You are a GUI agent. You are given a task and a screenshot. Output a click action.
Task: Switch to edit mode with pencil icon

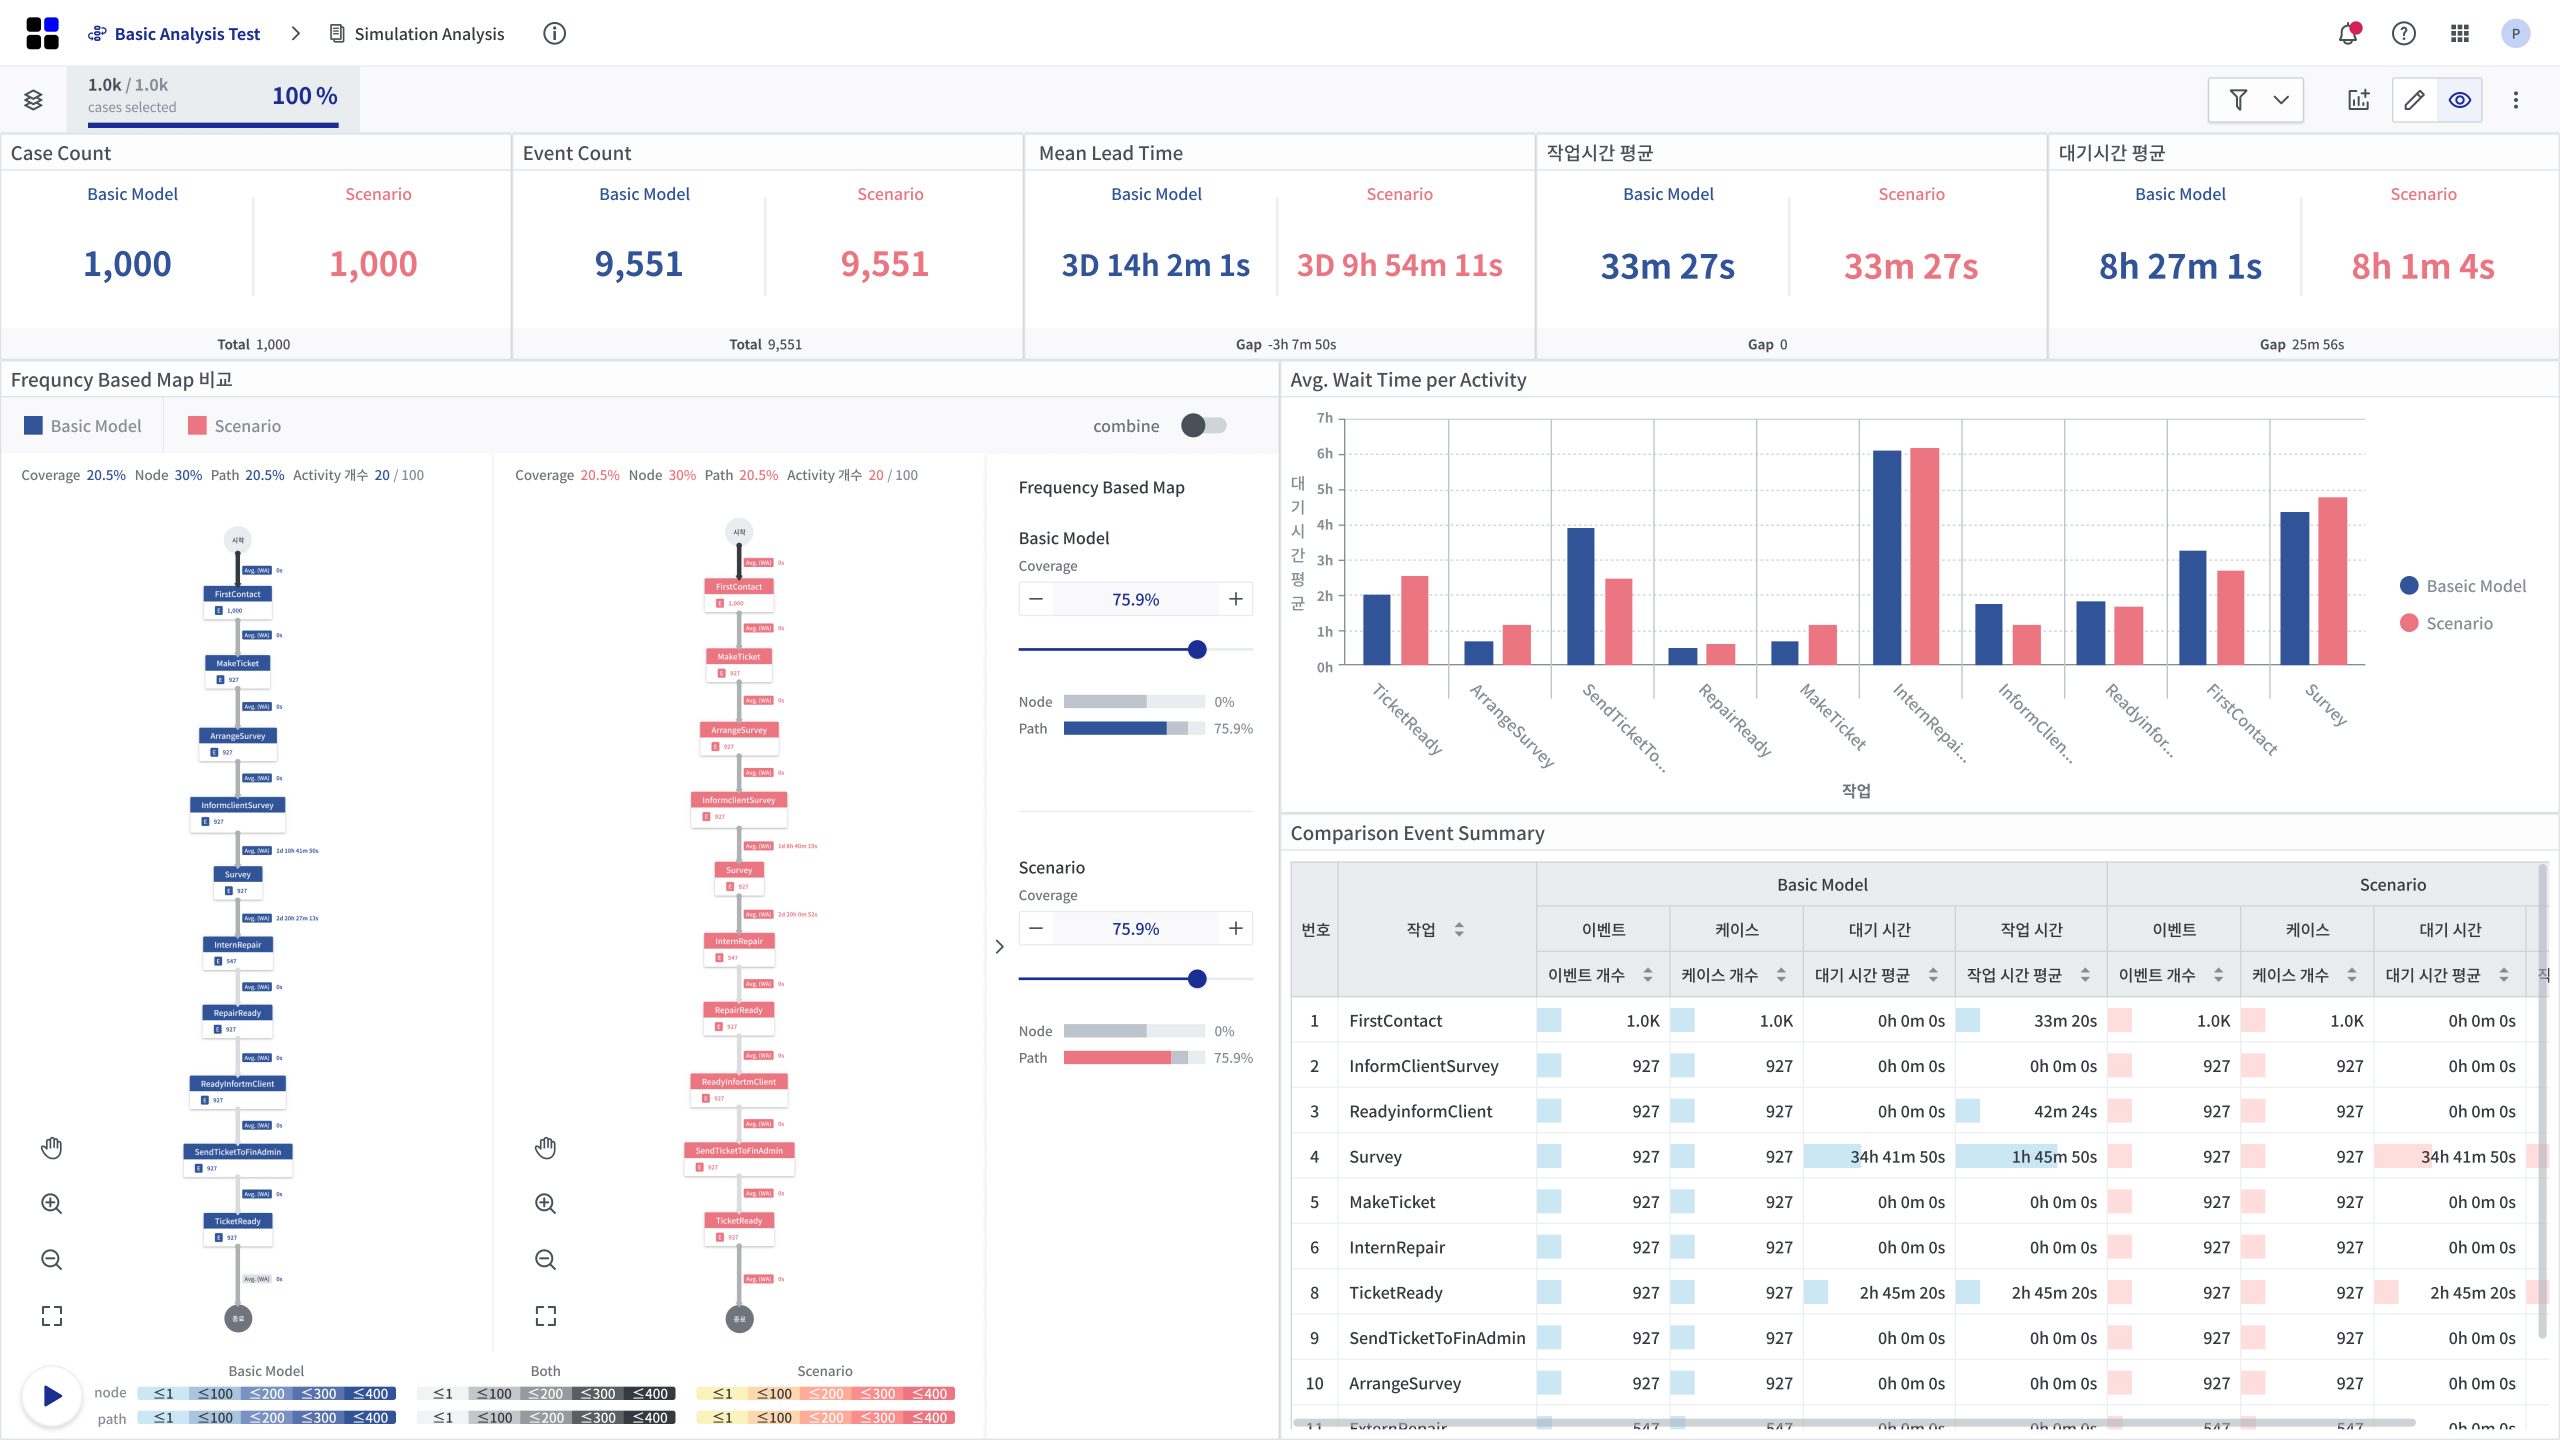point(2414,99)
